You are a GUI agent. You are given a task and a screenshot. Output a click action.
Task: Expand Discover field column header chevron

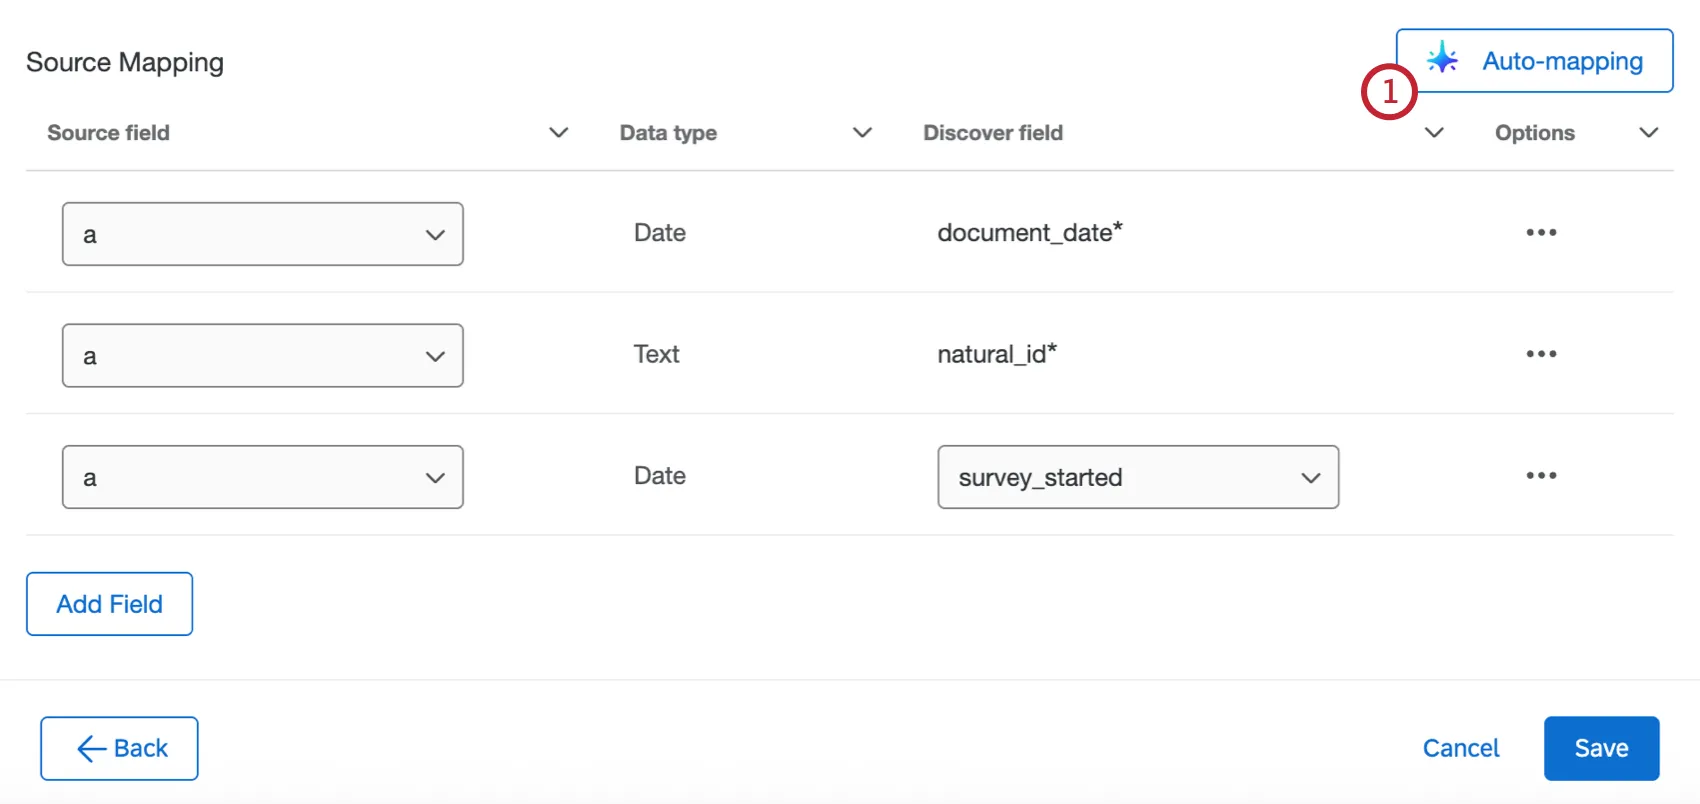1434,133
